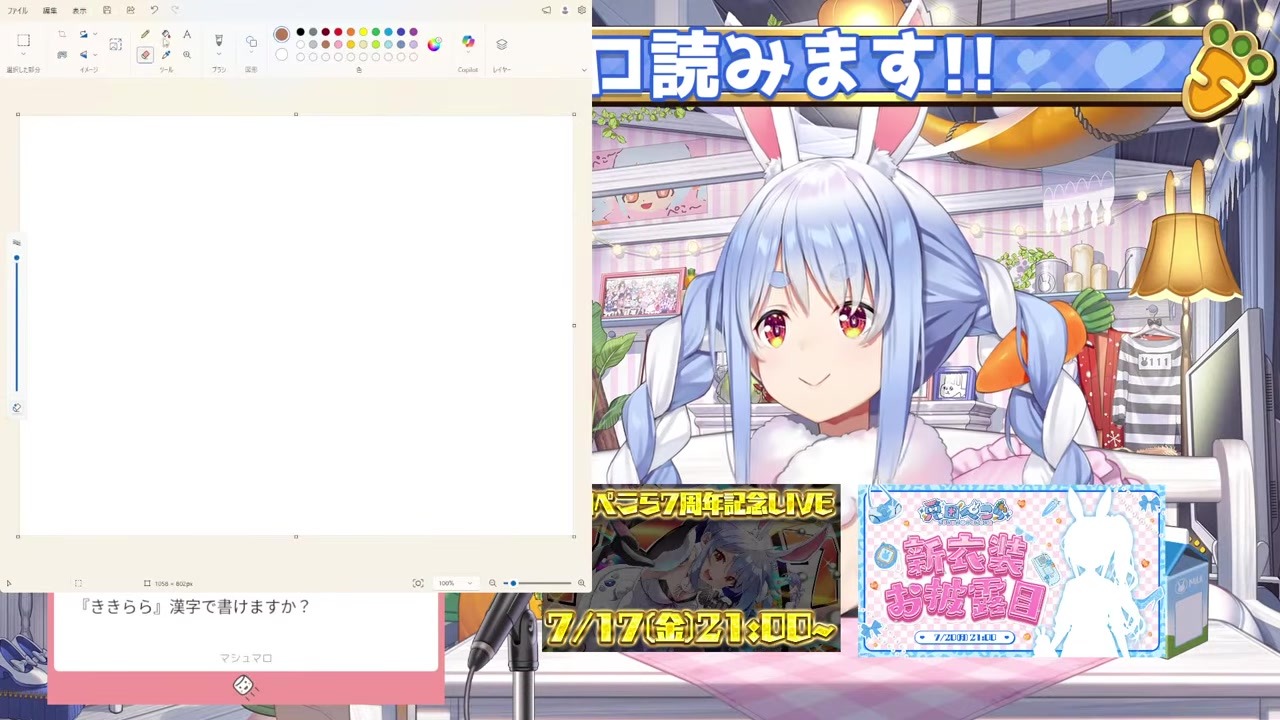Click the white drawing canvas

pyautogui.click(x=296, y=325)
